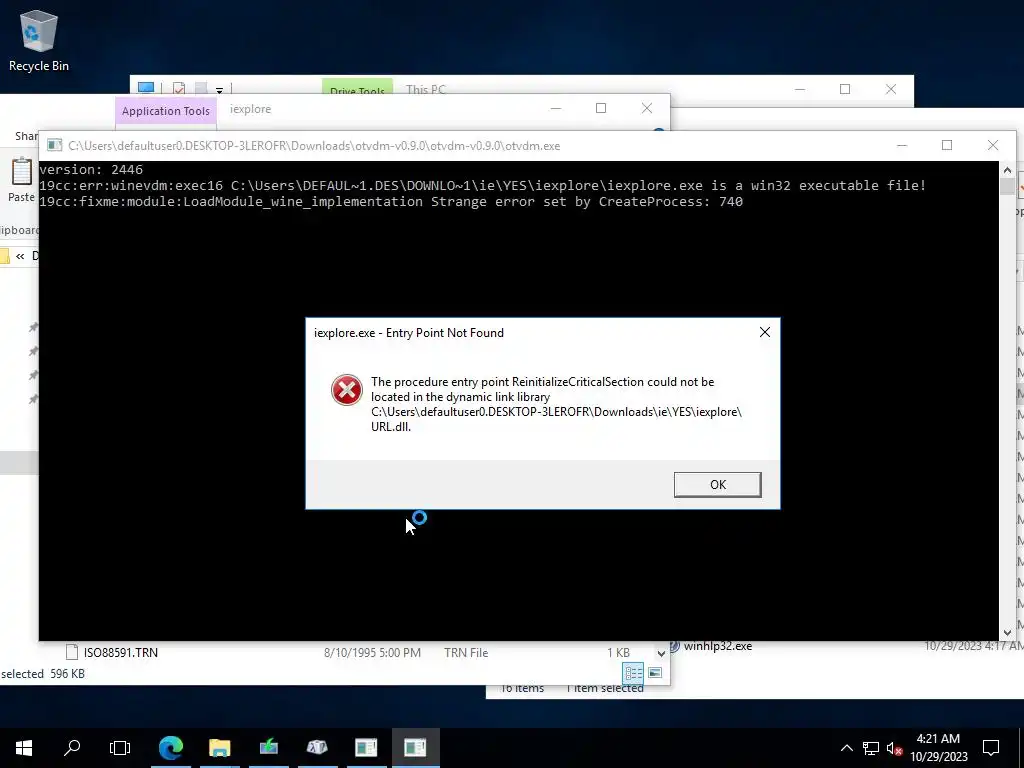Image resolution: width=1024 pixels, height=768 pixels.
Task: Click the Properties quick access icon in This PC window
Action: click(179, 88)
